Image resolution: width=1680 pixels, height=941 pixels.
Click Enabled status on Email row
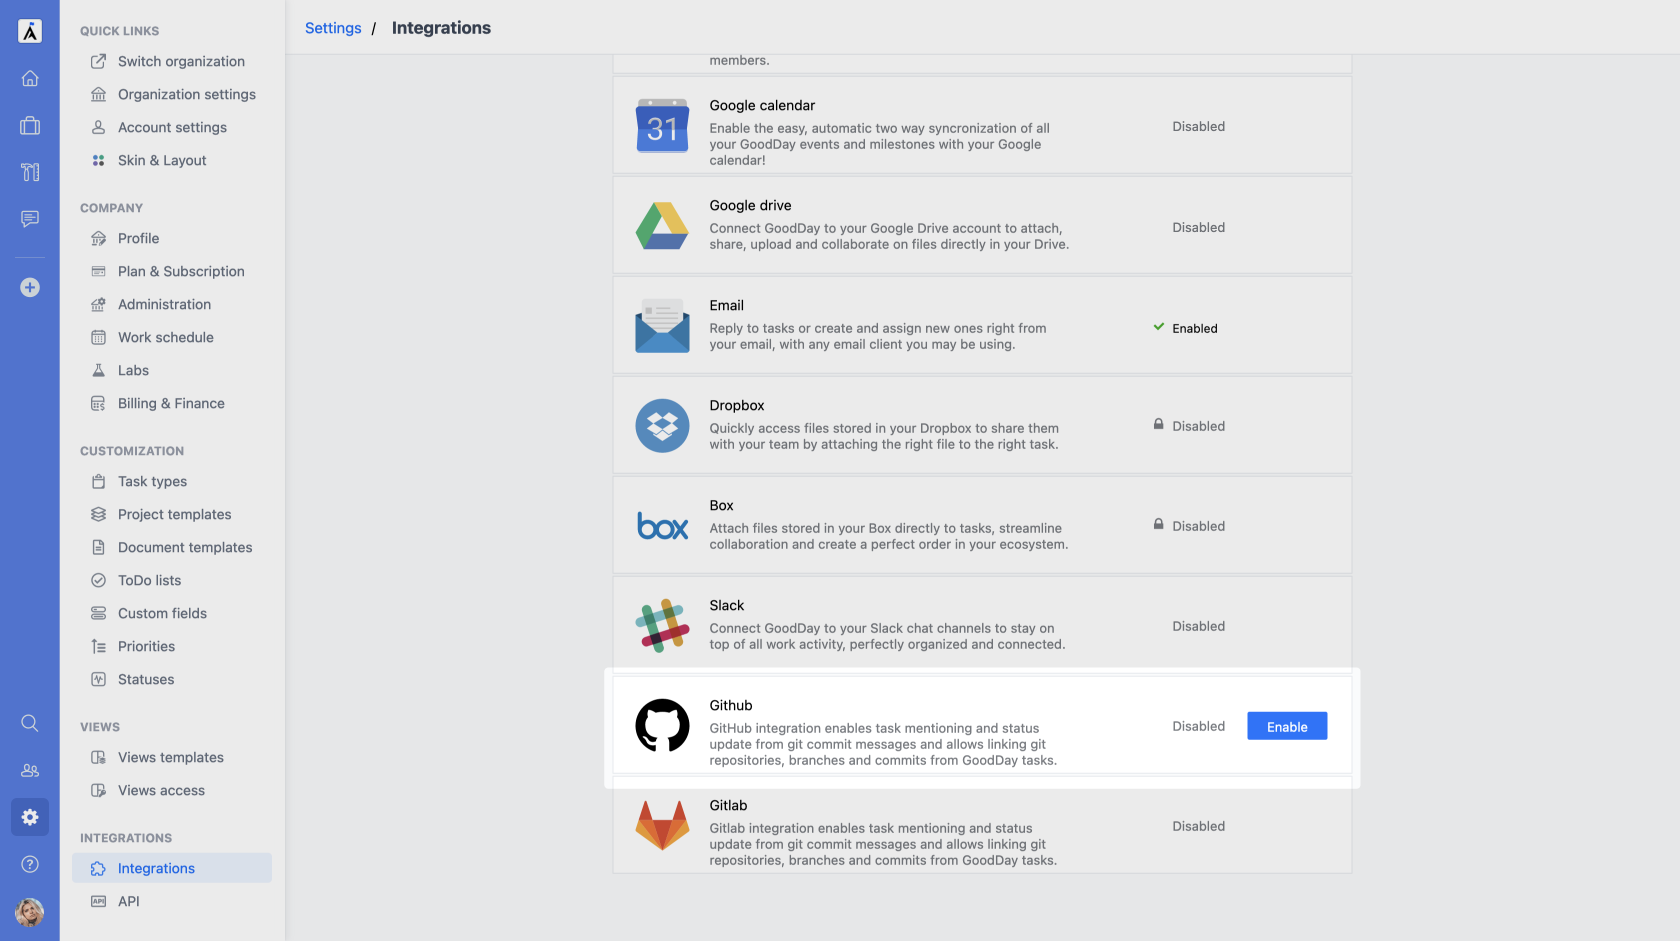click(1195, 328)
